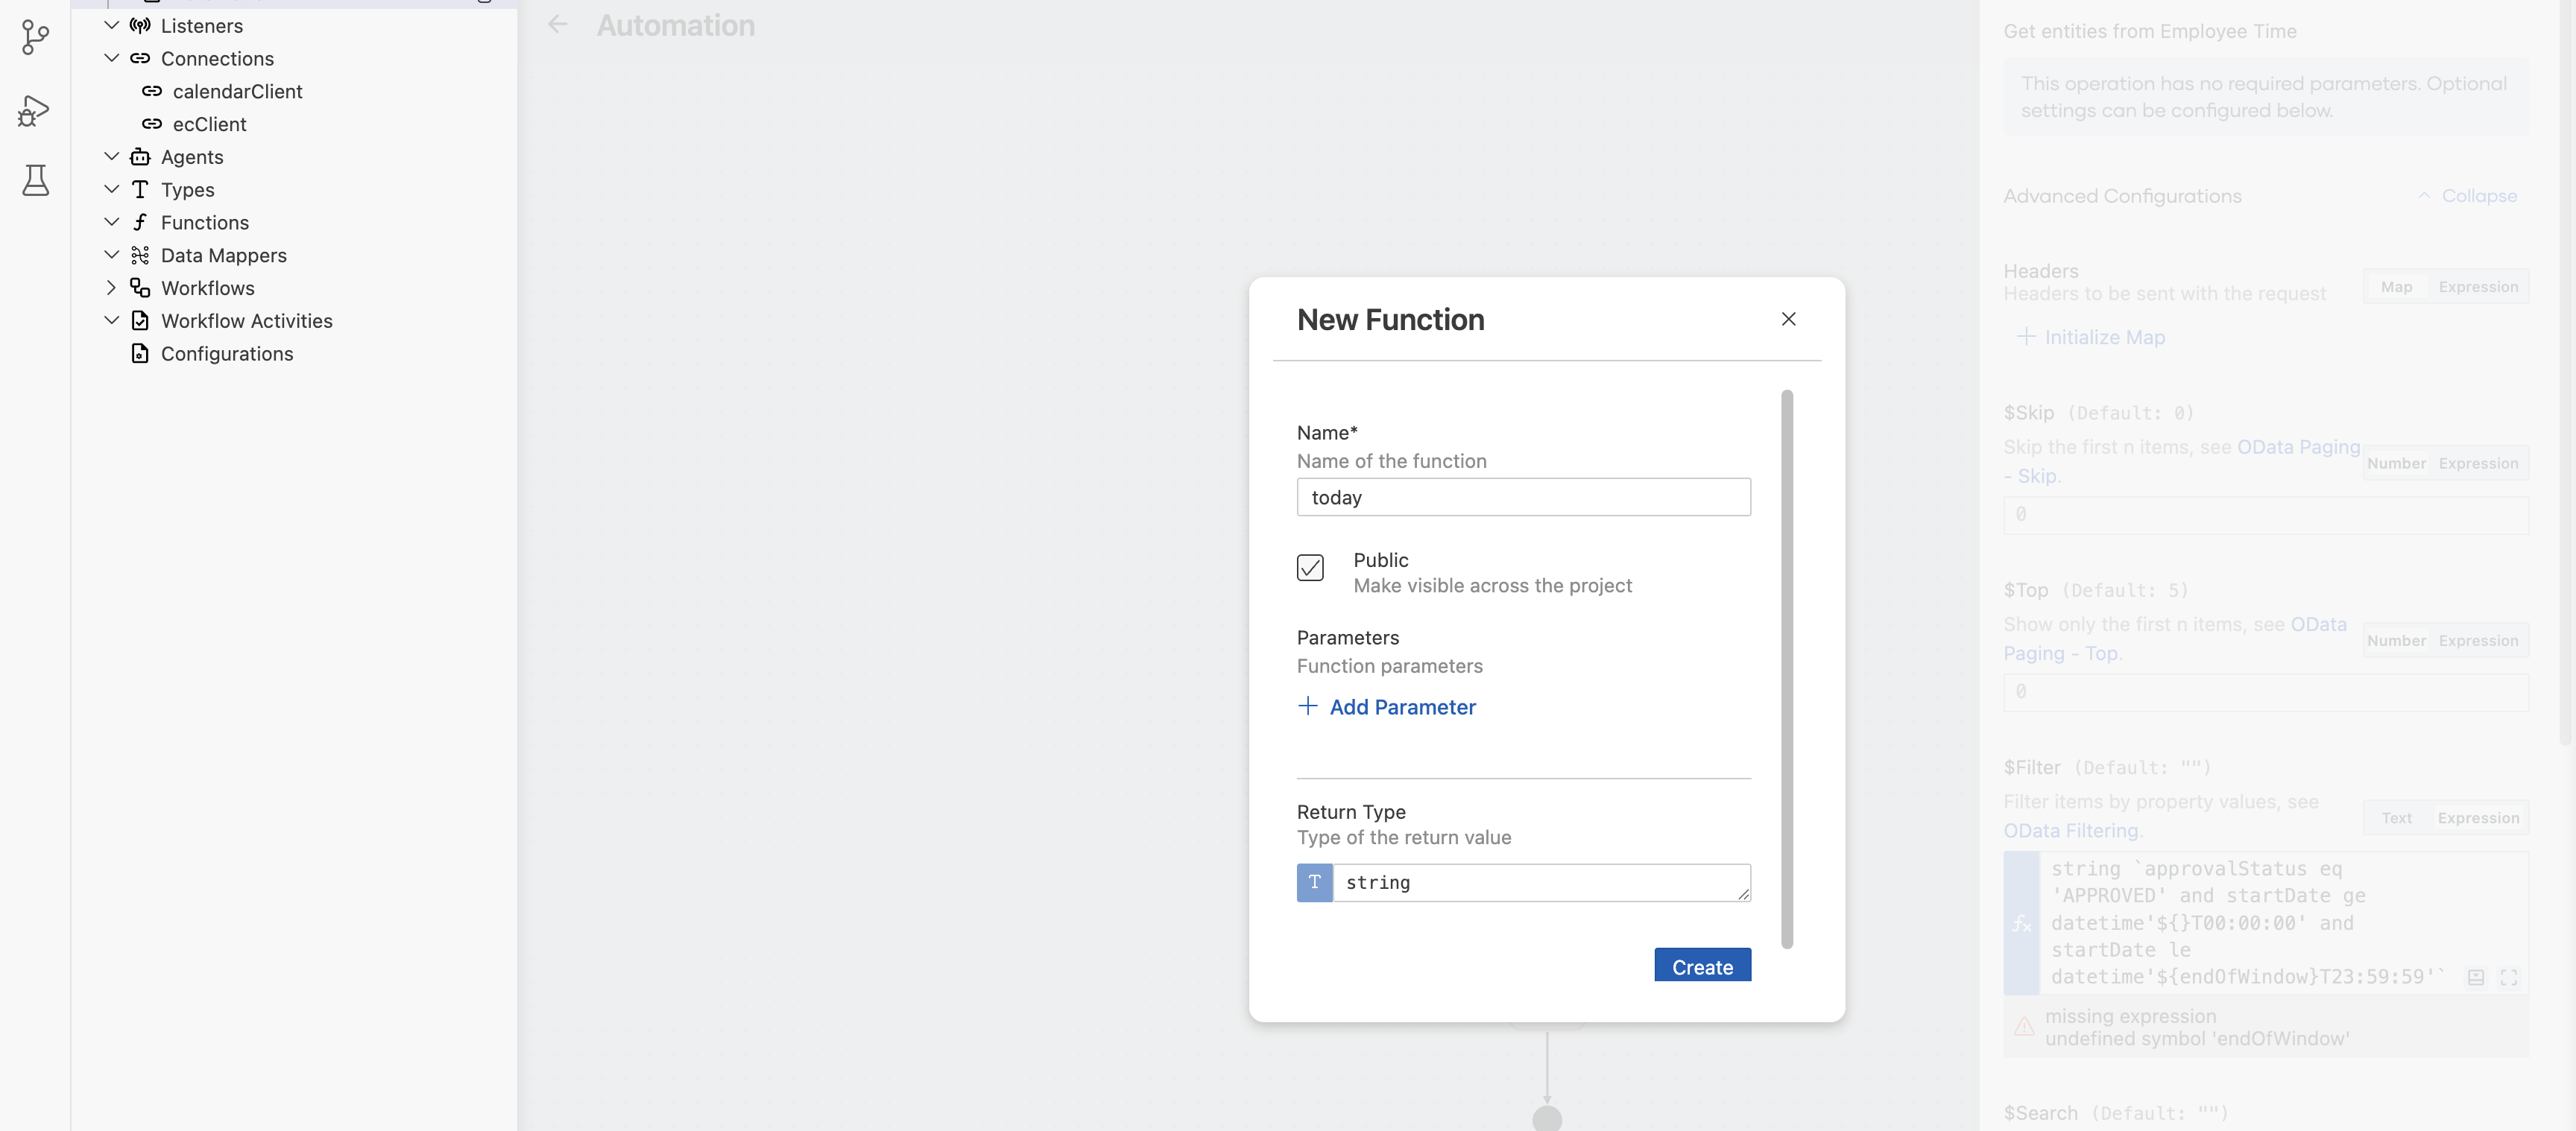Collapse the Functions tree node
The width and height of the screenshot is (2576, 1131).
pos(112,222)
